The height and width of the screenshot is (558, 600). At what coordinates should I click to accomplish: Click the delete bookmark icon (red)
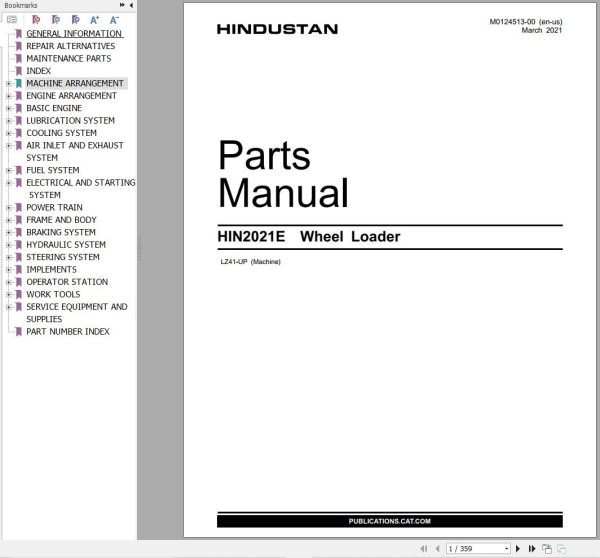tap(36, 19)
